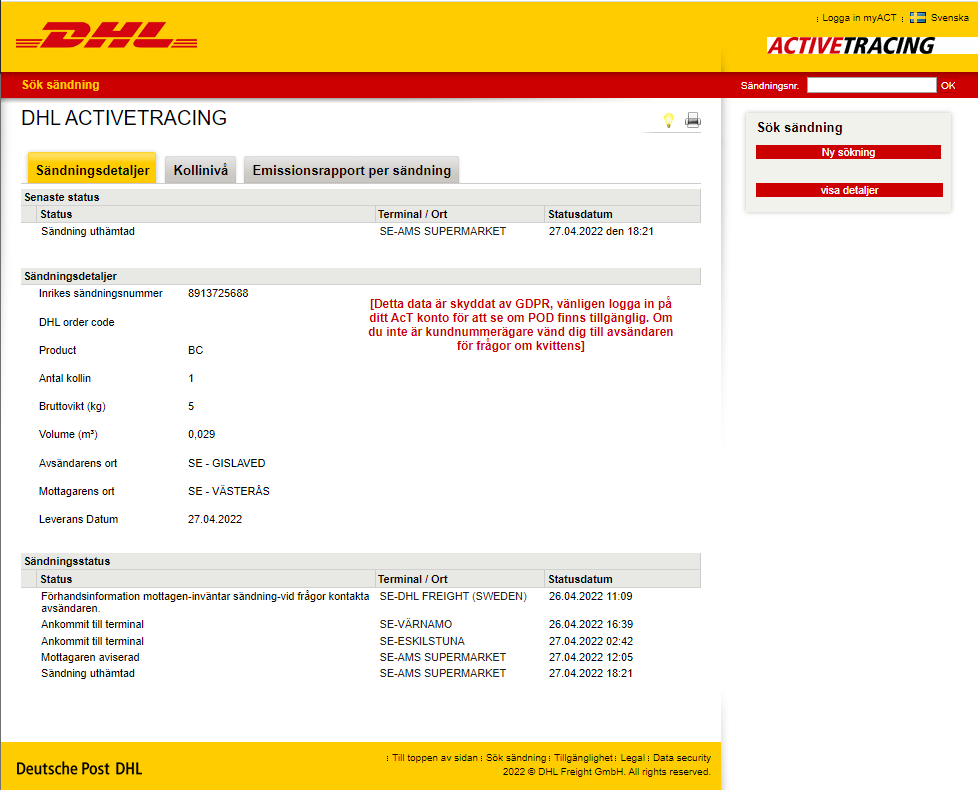
Task: Click the ACTIVETRACING logo
Action: pos(851,46)
